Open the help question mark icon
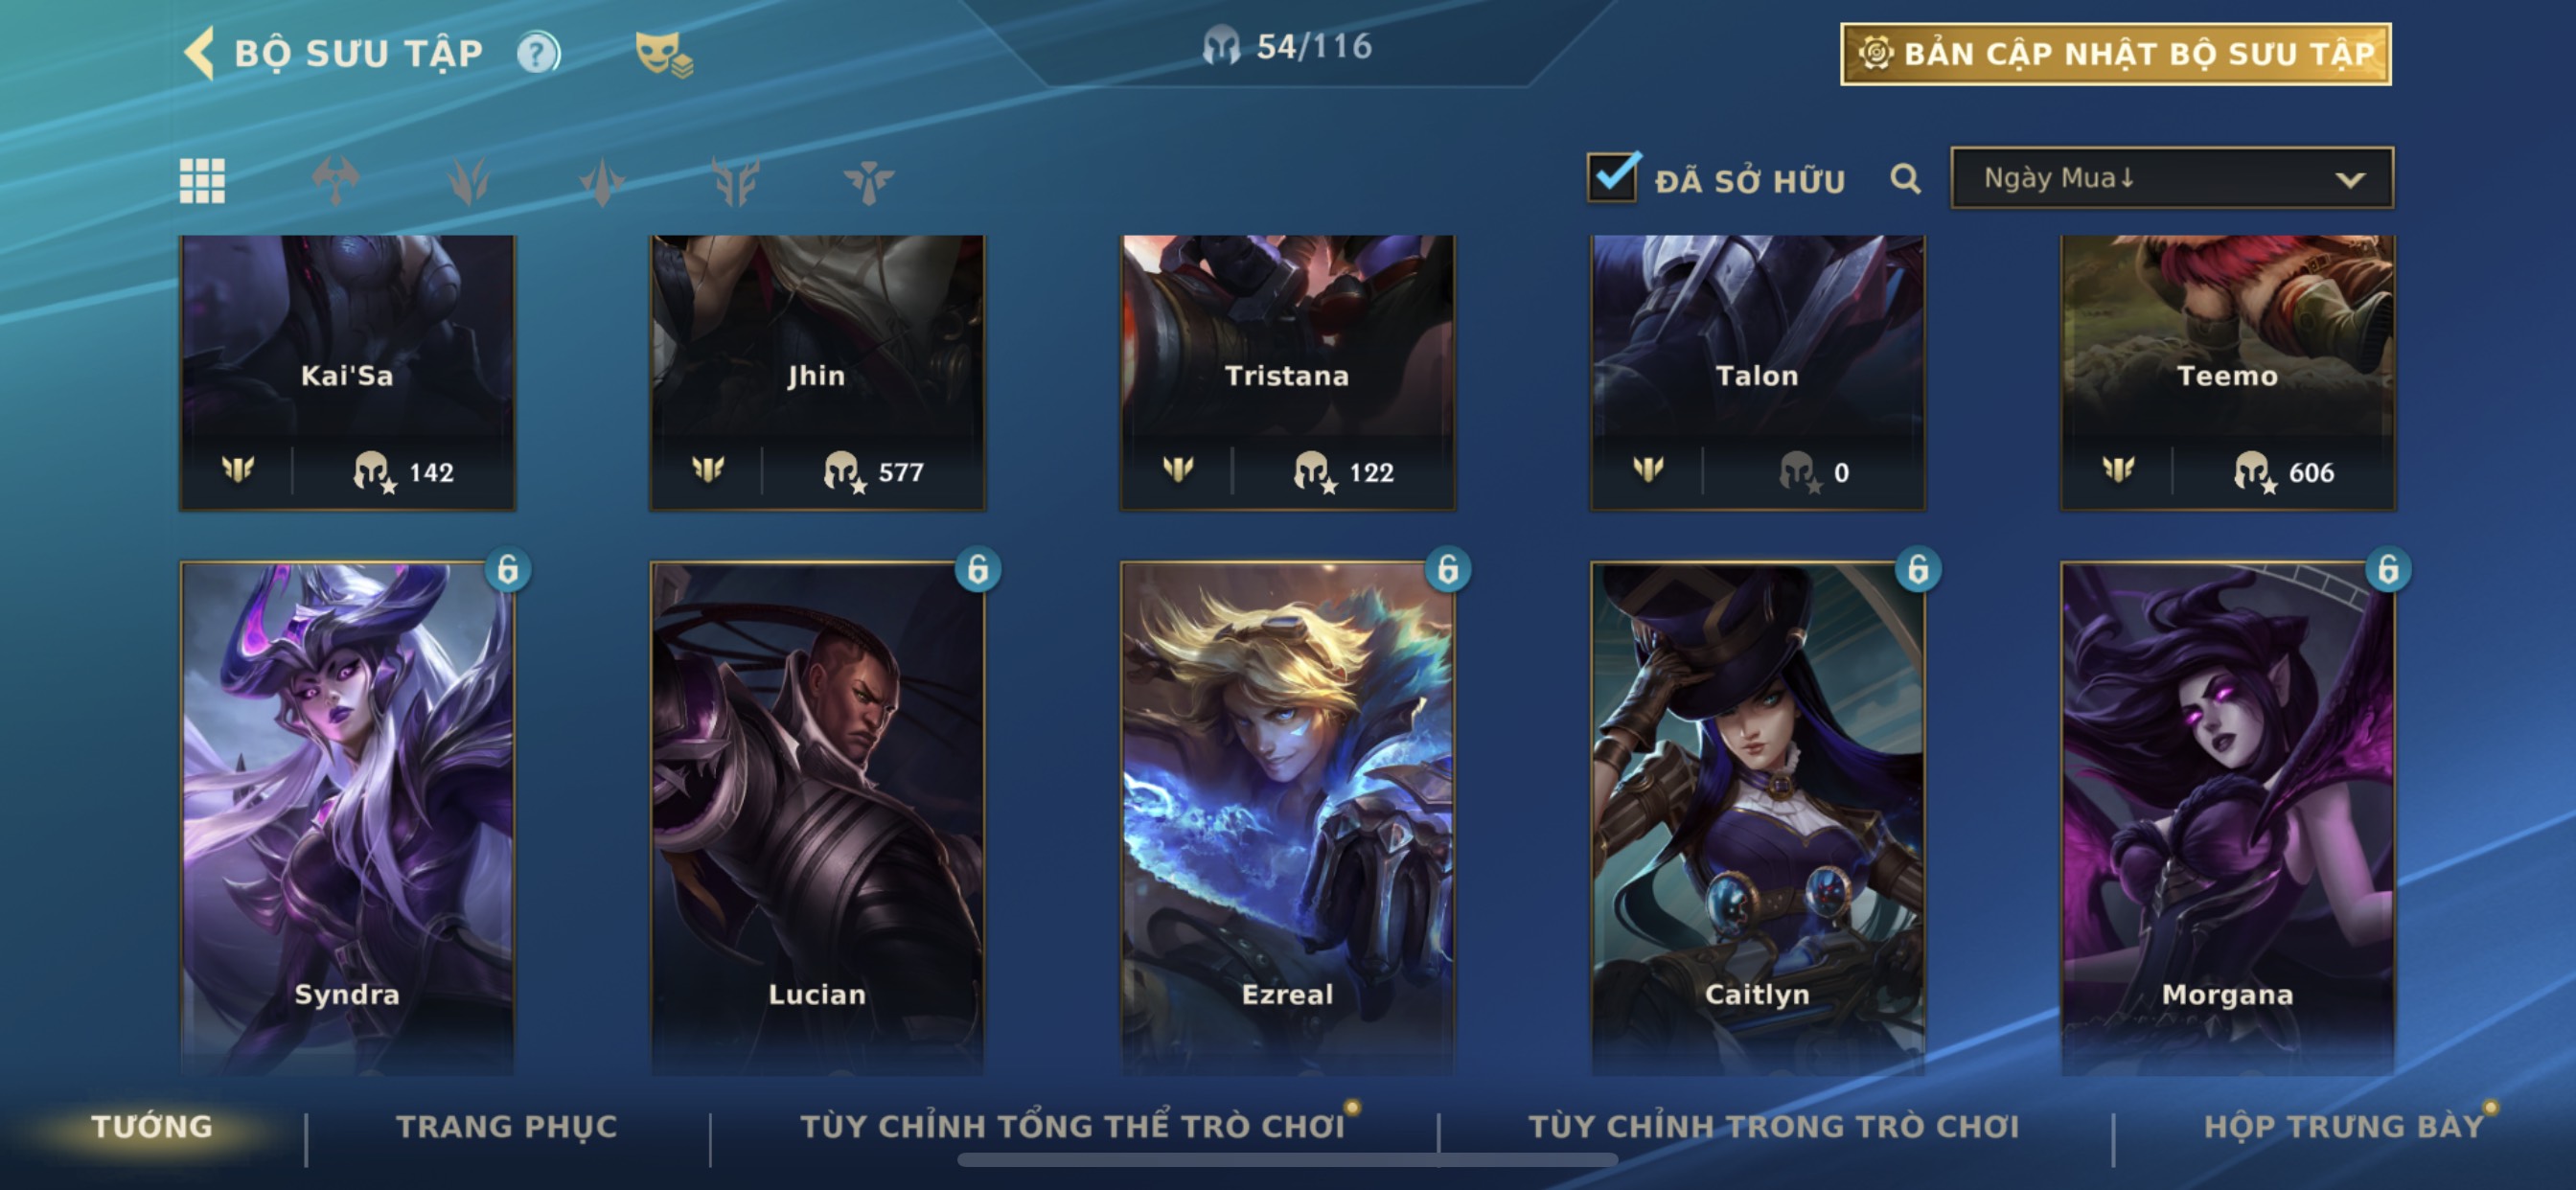Viewport: 2576px width, 1190px height. (x=538, y=53)
